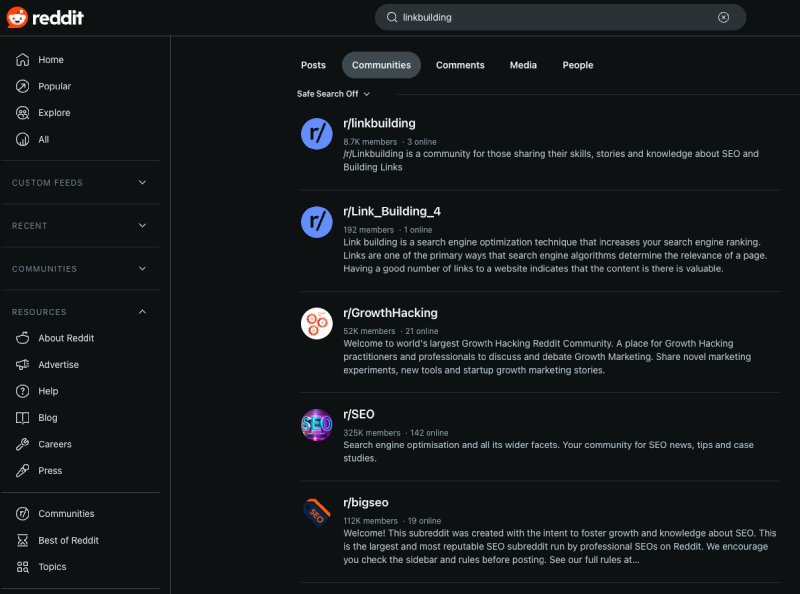
Task: Click the r/bigseo community avatar
Action: point(316,513)
